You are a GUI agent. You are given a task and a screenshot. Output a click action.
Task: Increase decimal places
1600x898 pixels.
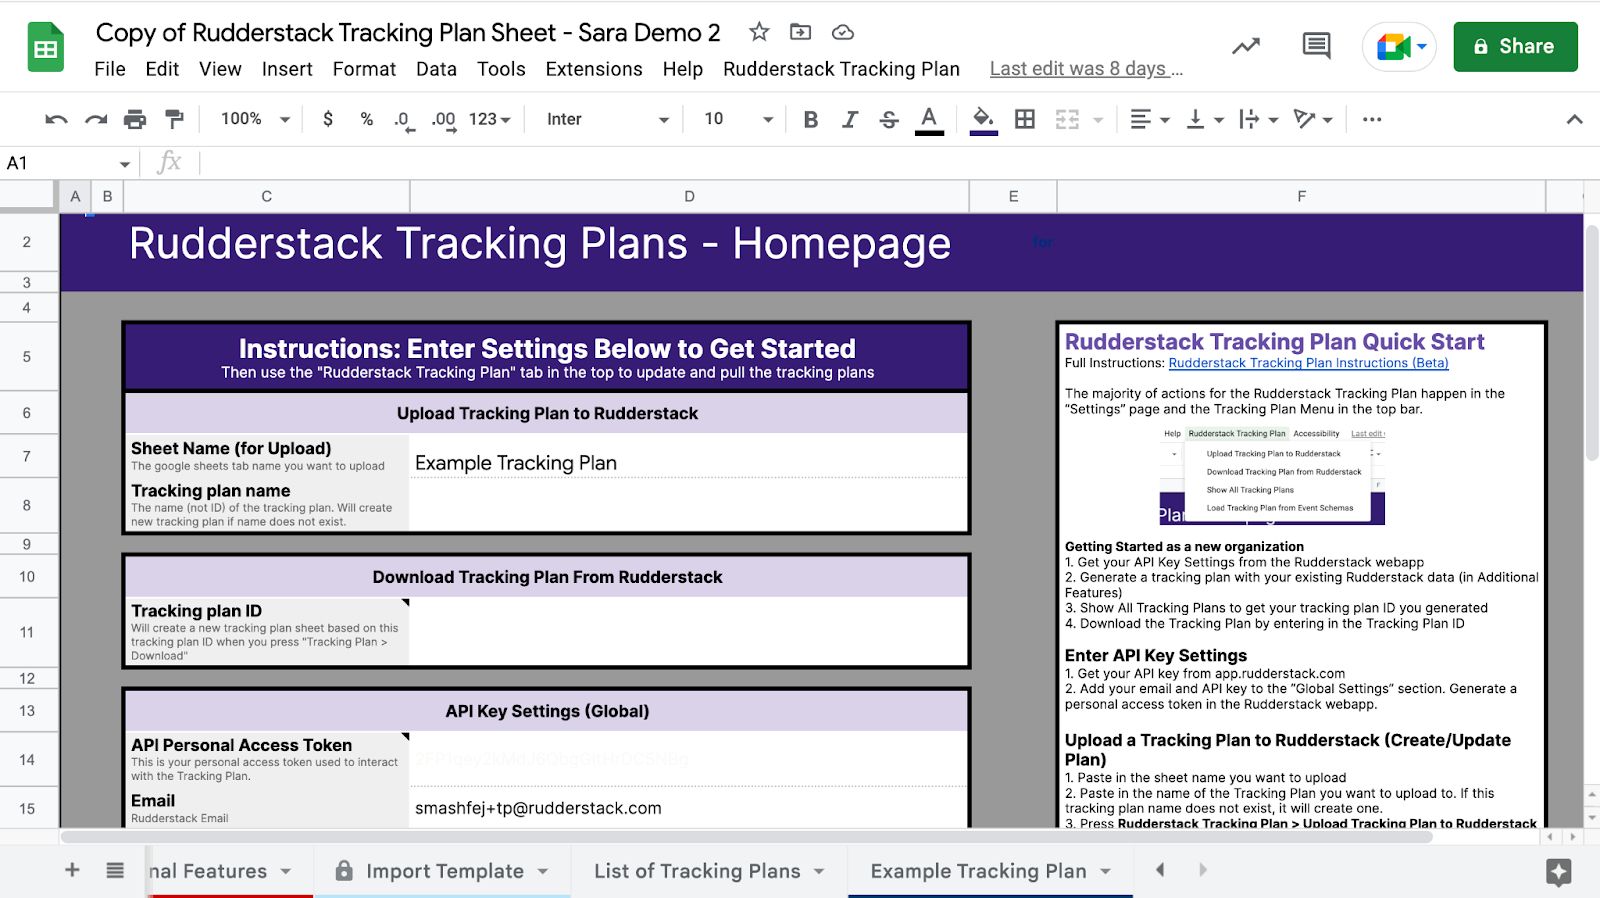pyautogui.click(x=444, y=120)
